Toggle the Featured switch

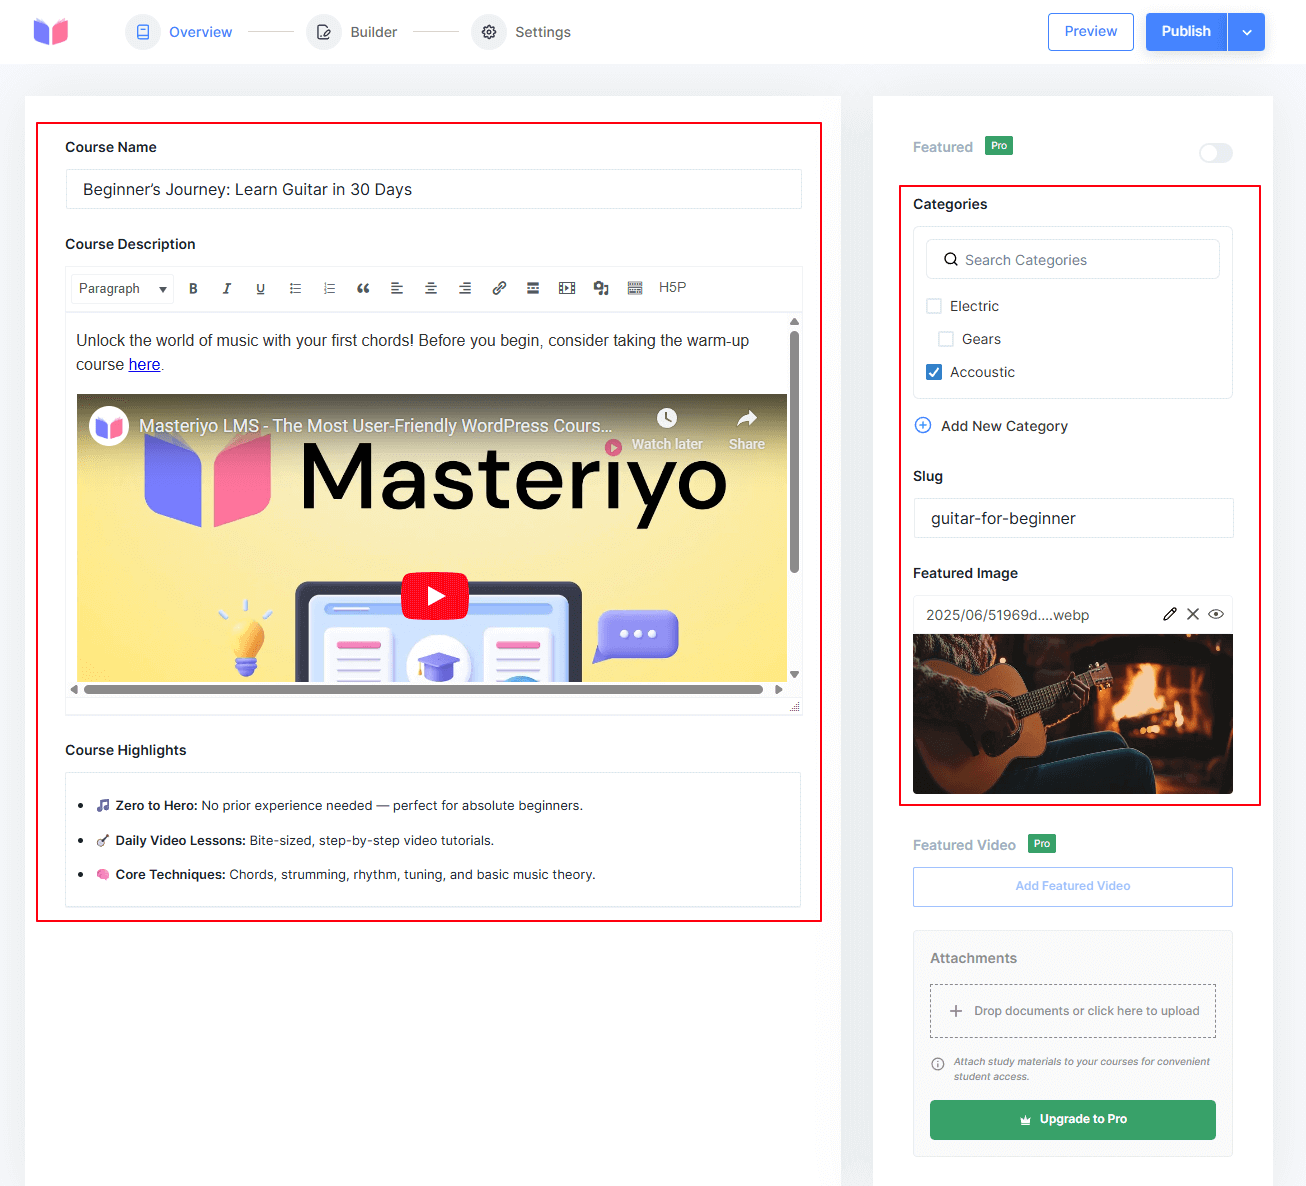[x=1216, y=153]
